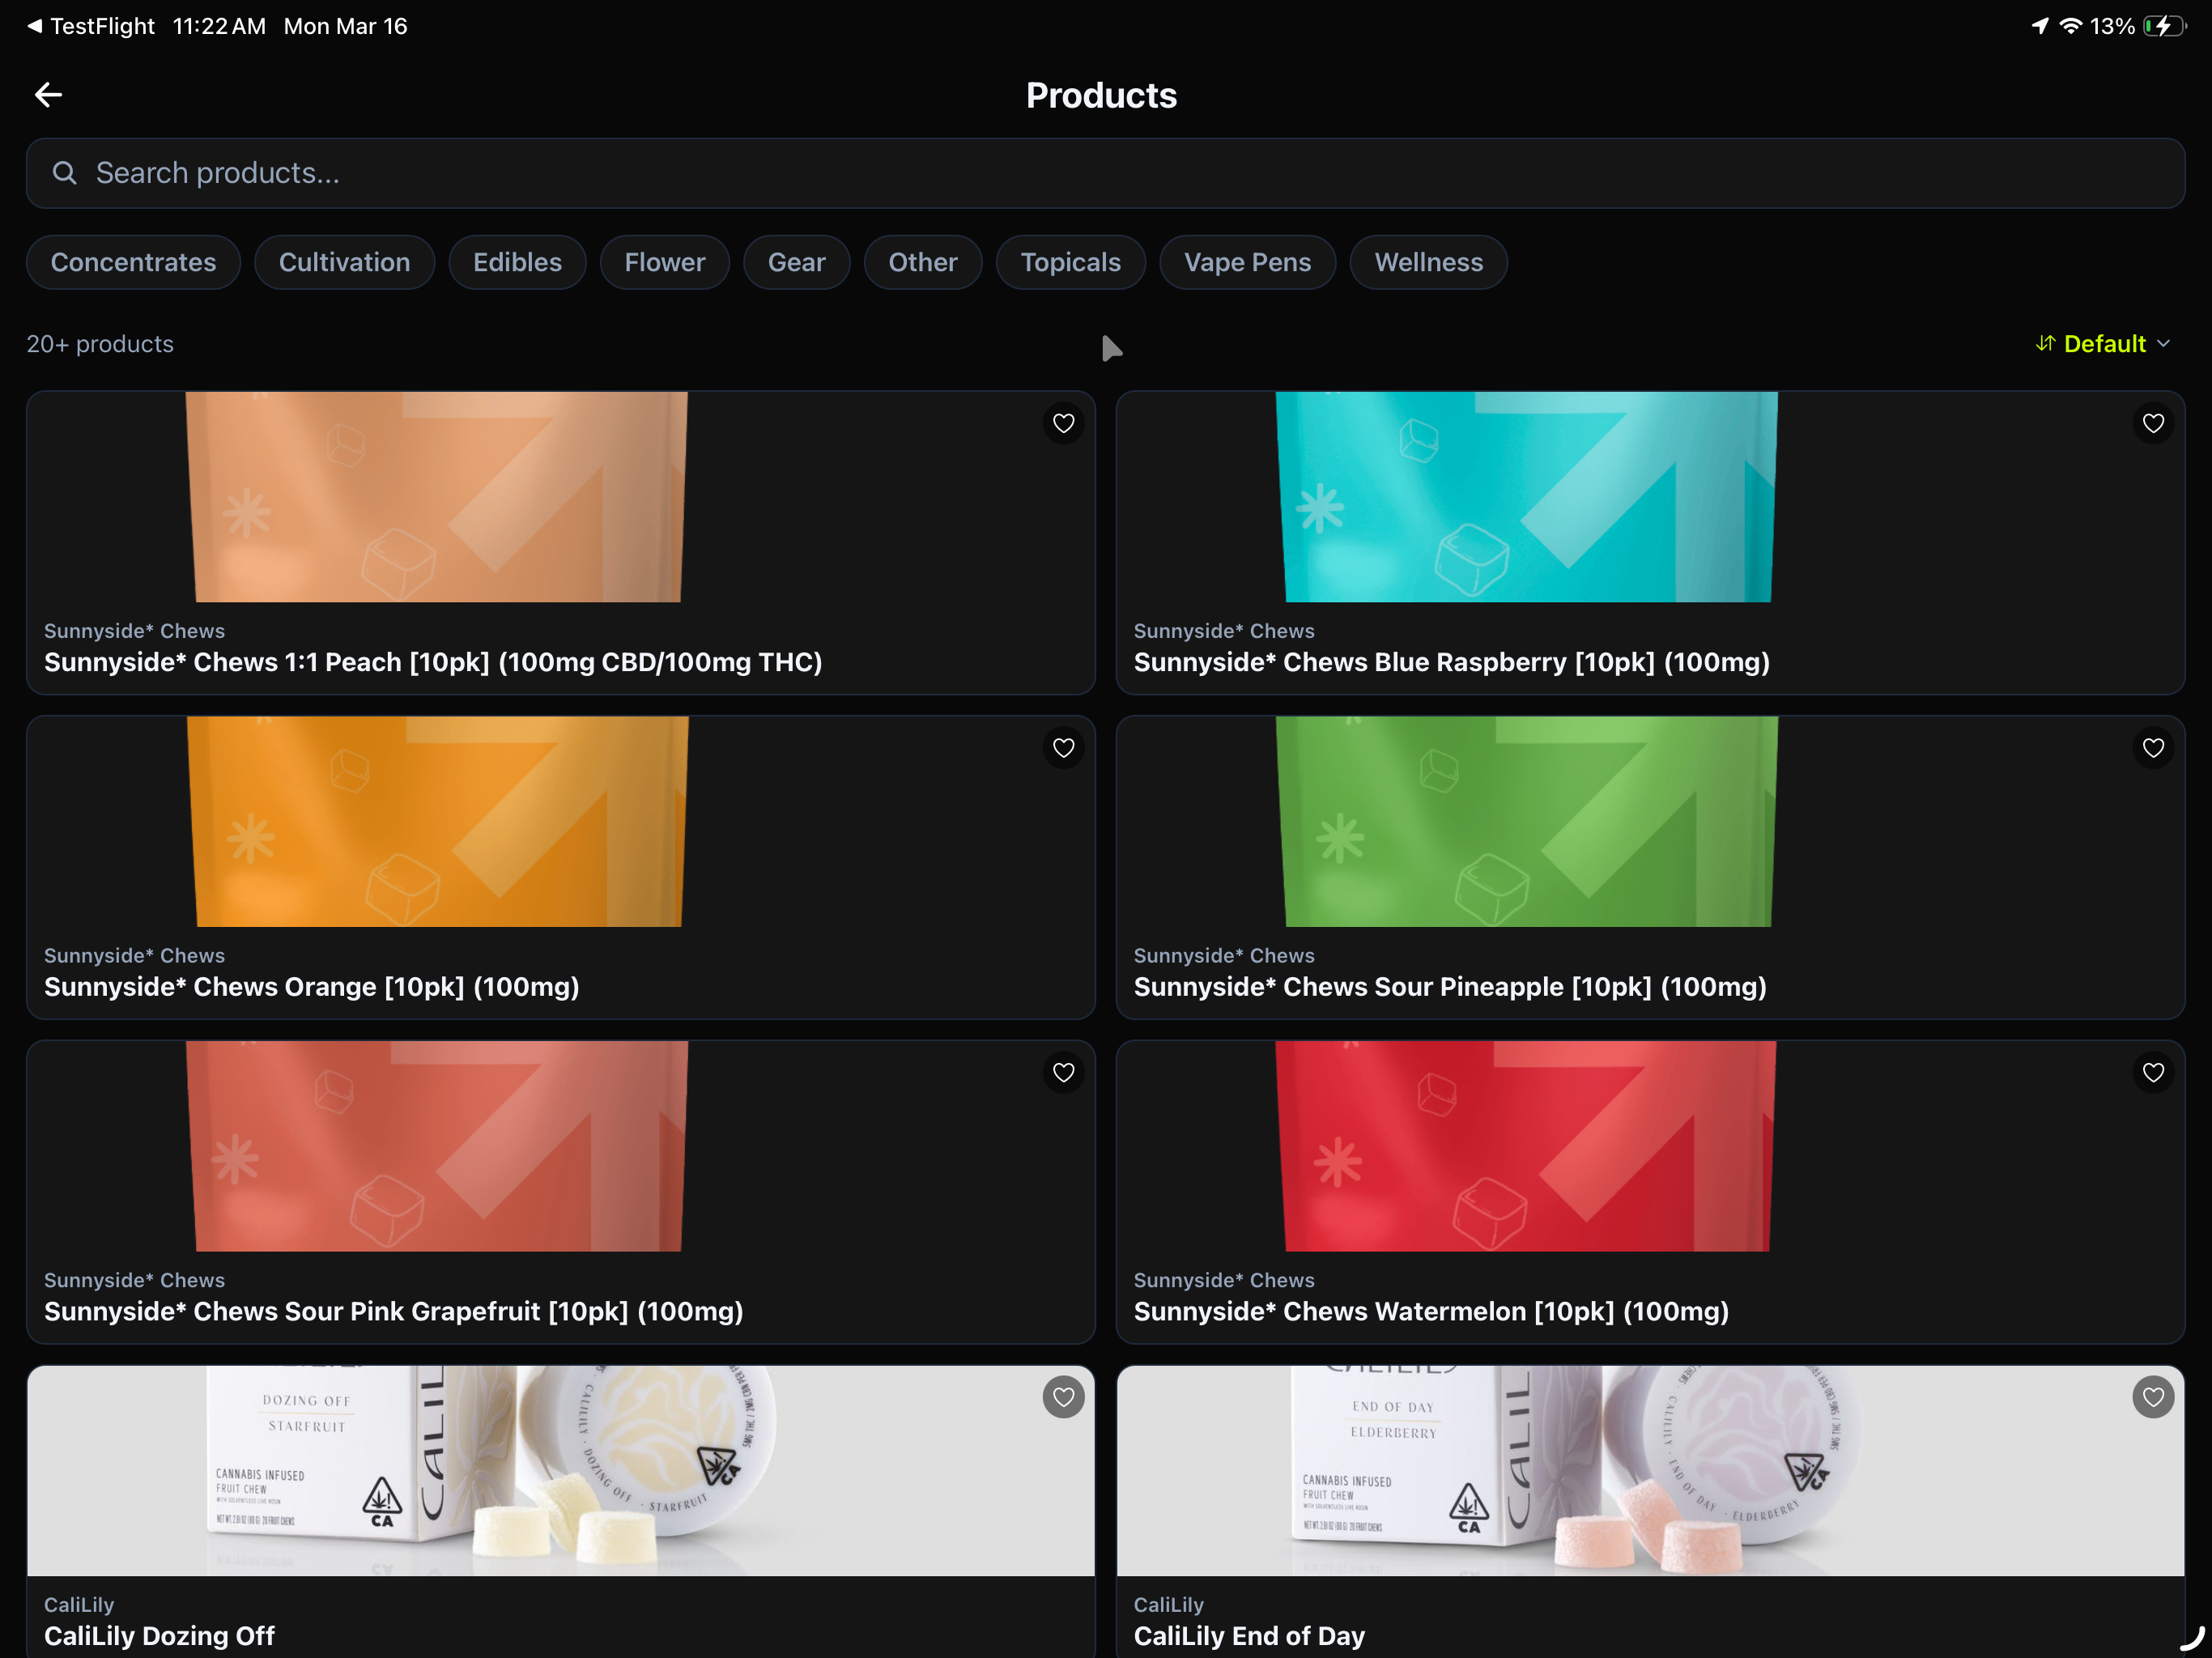
Task: Expand the sort chevron next to Default
Action: pyautogui.click(x=2163, y=344)
